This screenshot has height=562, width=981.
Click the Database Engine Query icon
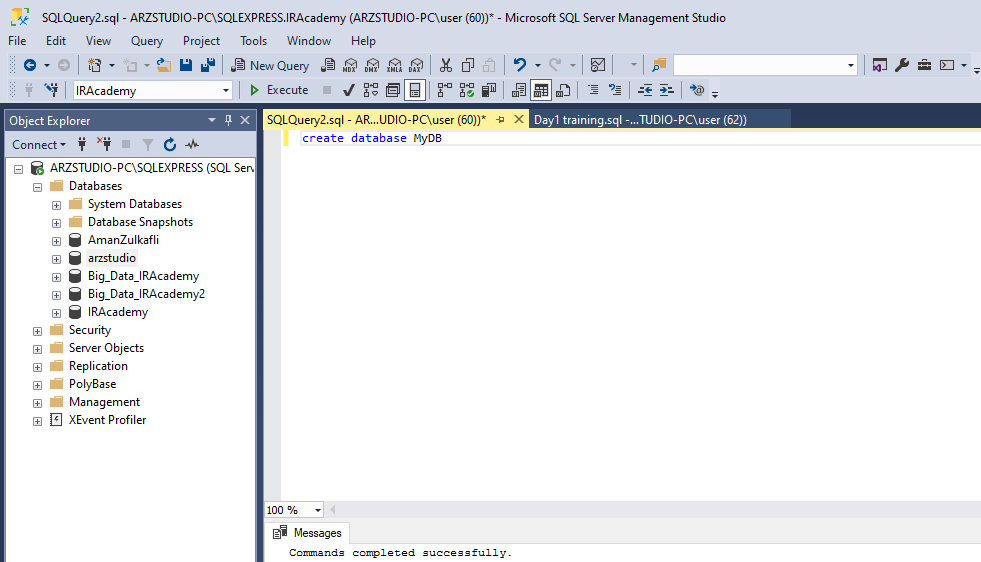pos(328,65)
